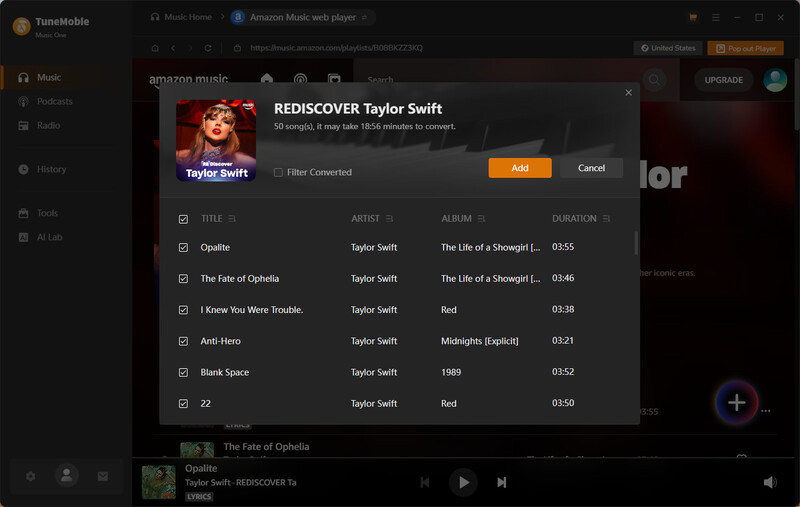
Task: Go back with the browser back arrow
Action: [173, 48]
